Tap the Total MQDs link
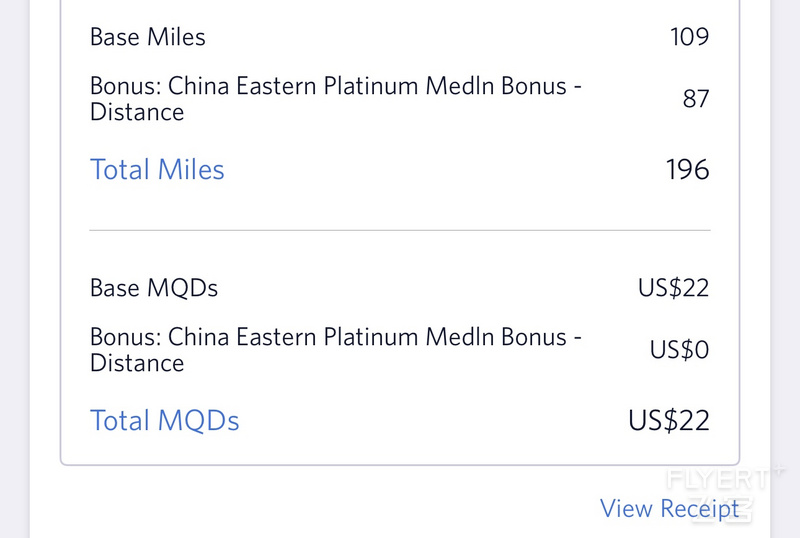Screen dimensions: 800x538 click(x=164, y=421)
